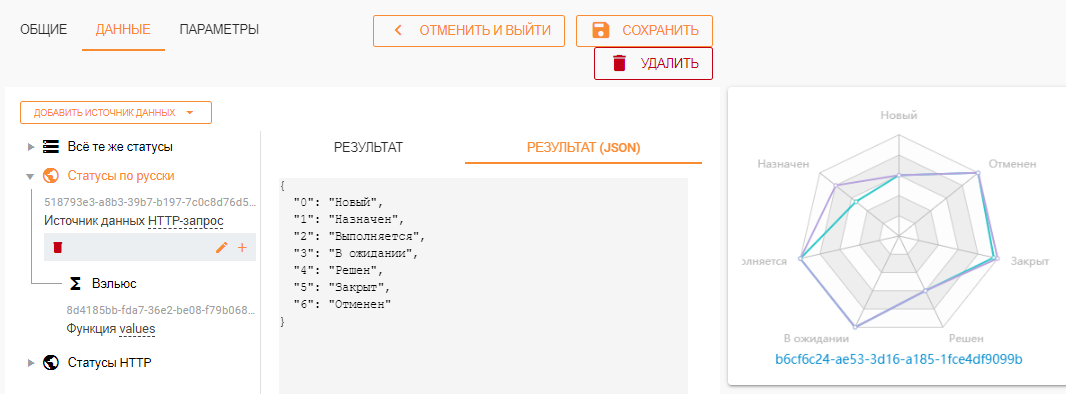Click the В ожидании axis label on radar chart
This screenshot has width=1066, height=394.
(x=817, y=338)
